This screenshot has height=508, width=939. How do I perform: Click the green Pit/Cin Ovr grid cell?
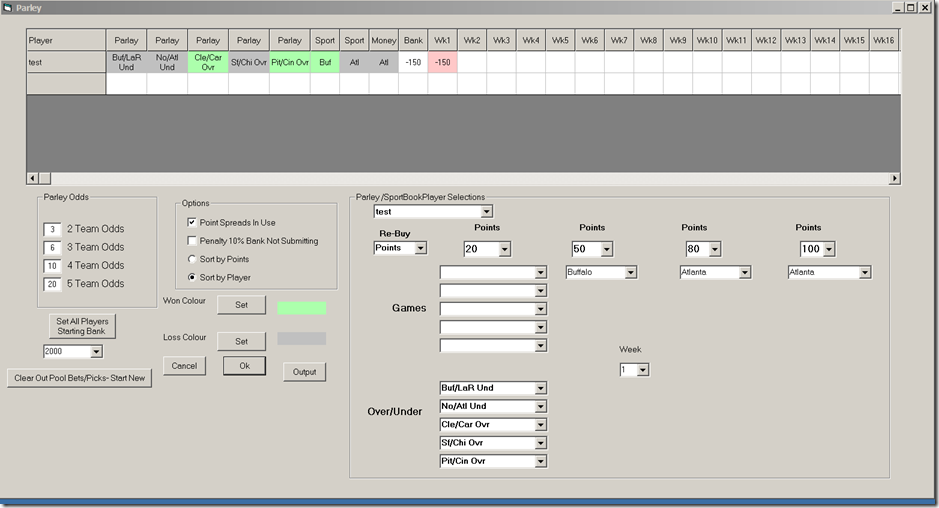[290, 62]
